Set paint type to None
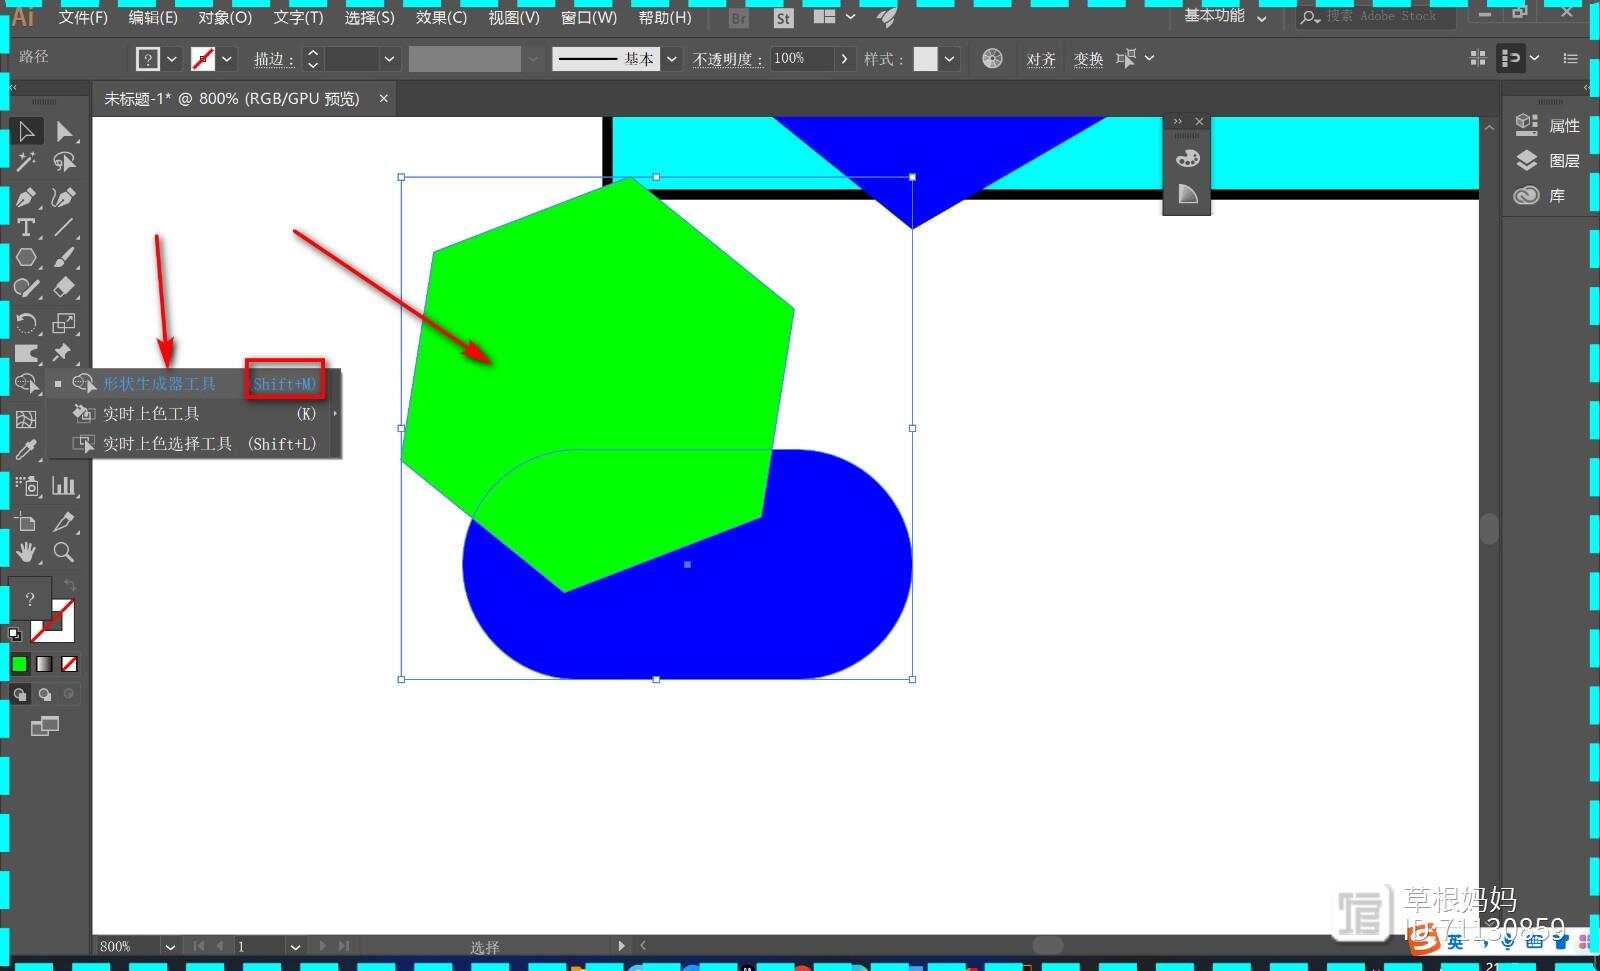1600x971 pixels. coord(69,664)
